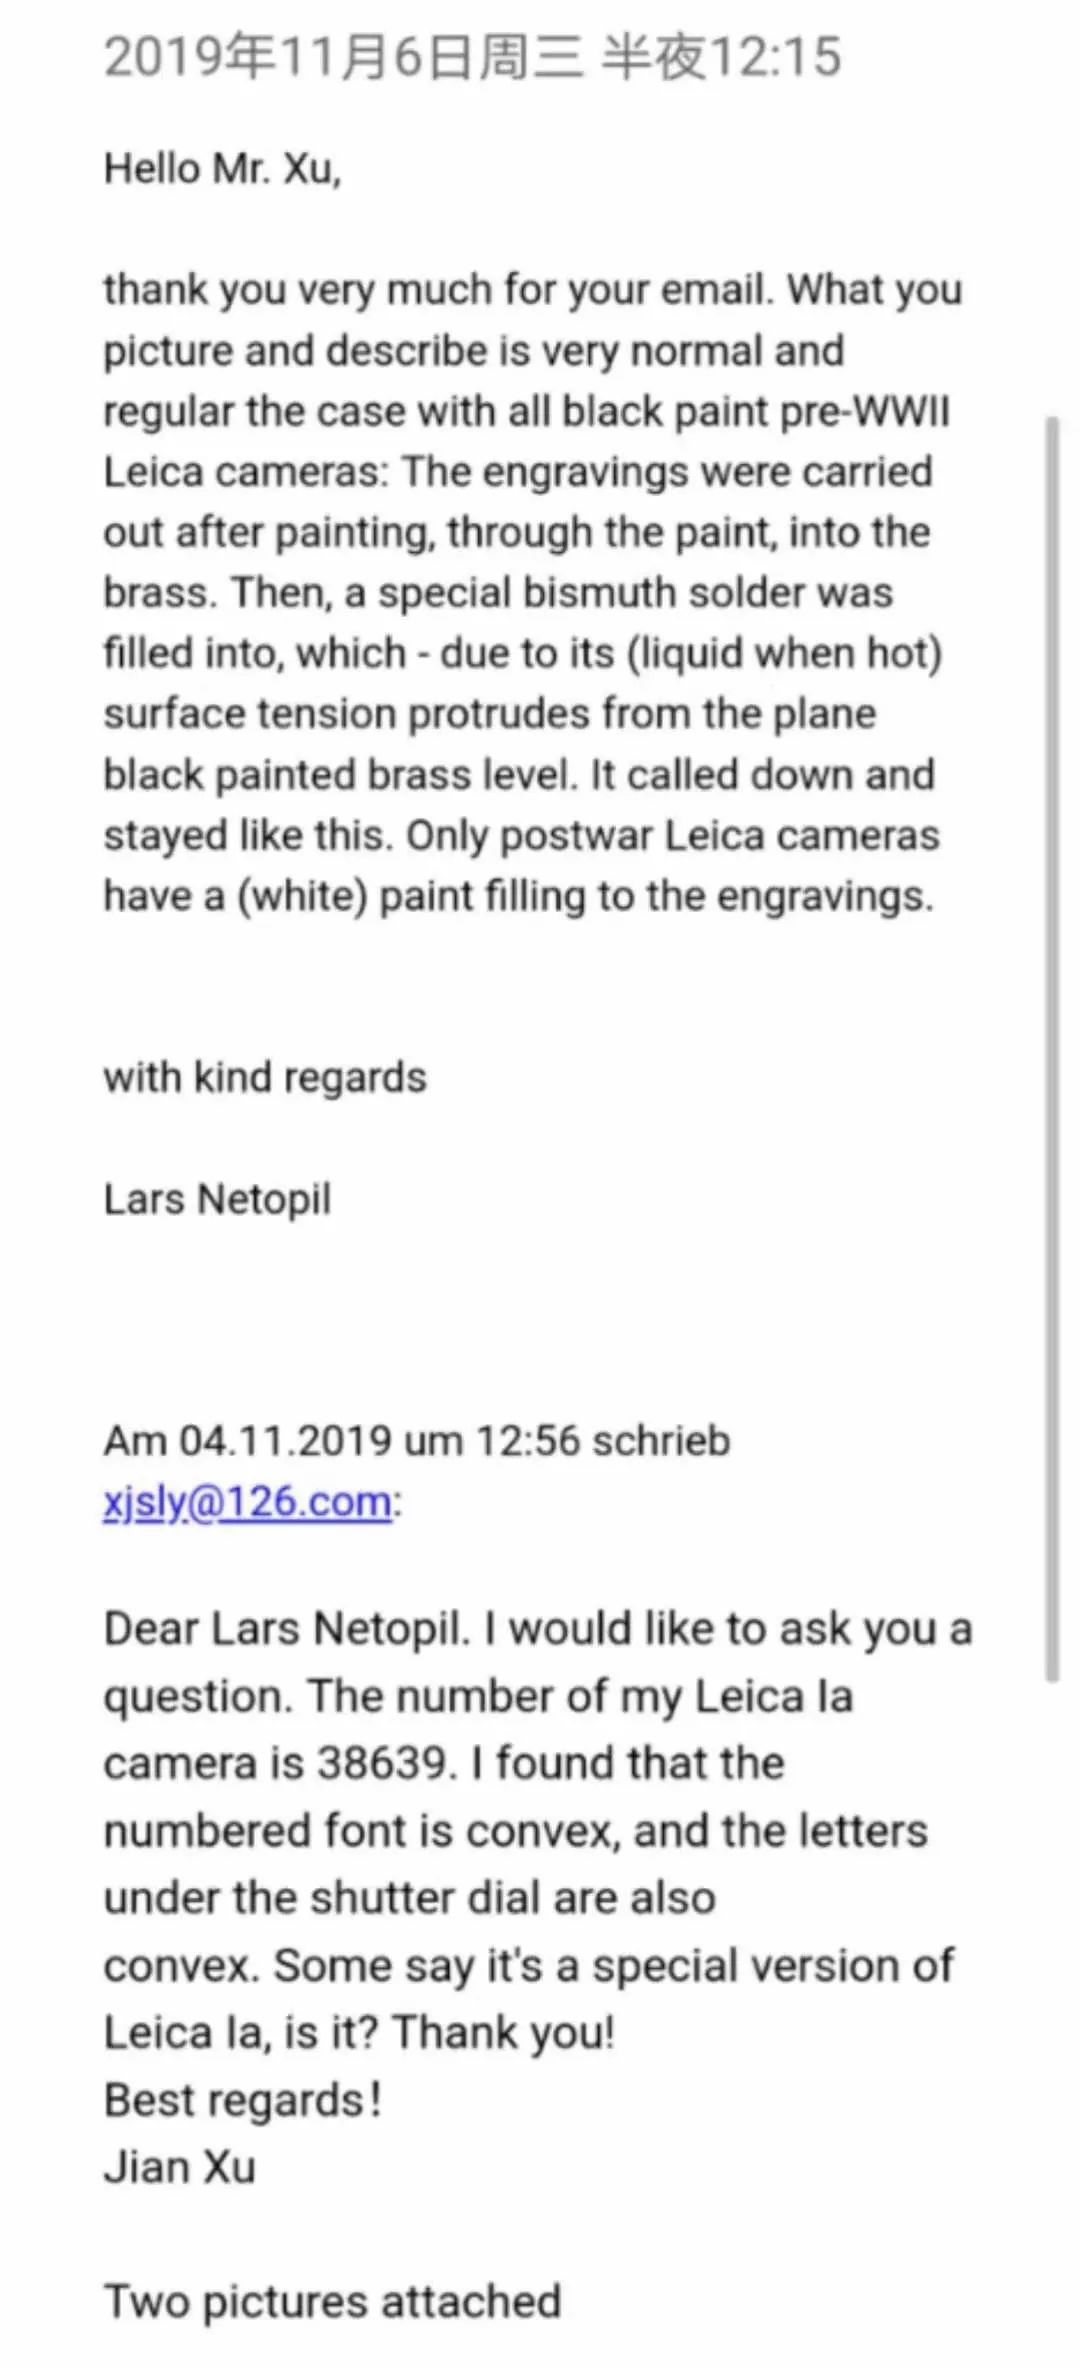Click the camera number 38639
The image size is (1080, 2368).
click(385, 1763)
